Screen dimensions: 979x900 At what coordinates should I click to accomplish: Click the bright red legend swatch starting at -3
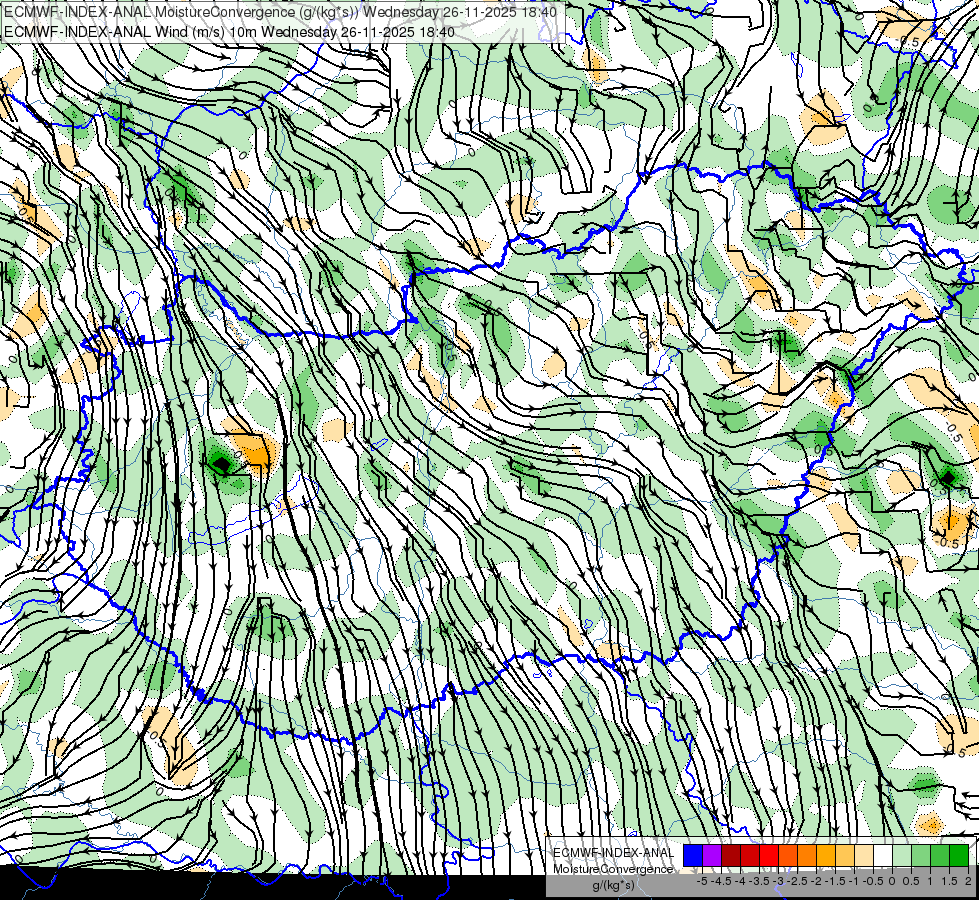769,855
